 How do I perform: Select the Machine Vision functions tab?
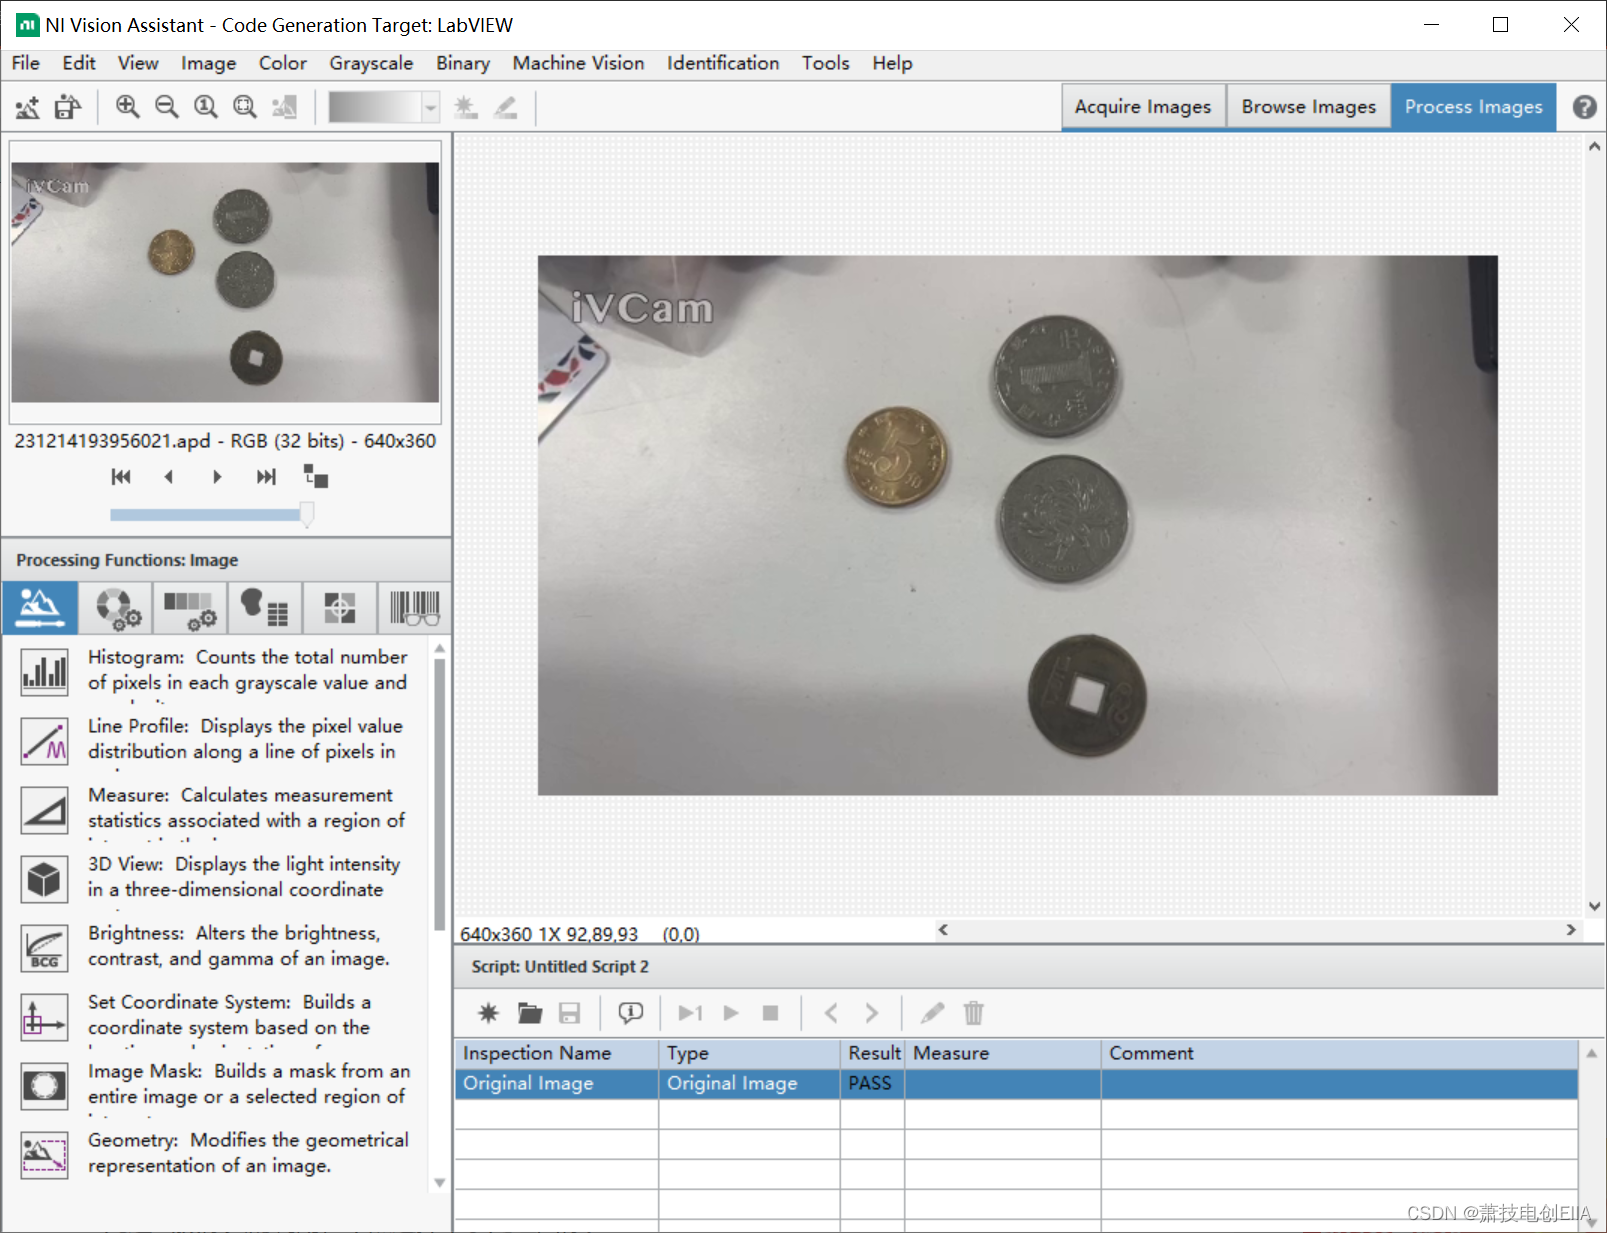tap(340, 607)
